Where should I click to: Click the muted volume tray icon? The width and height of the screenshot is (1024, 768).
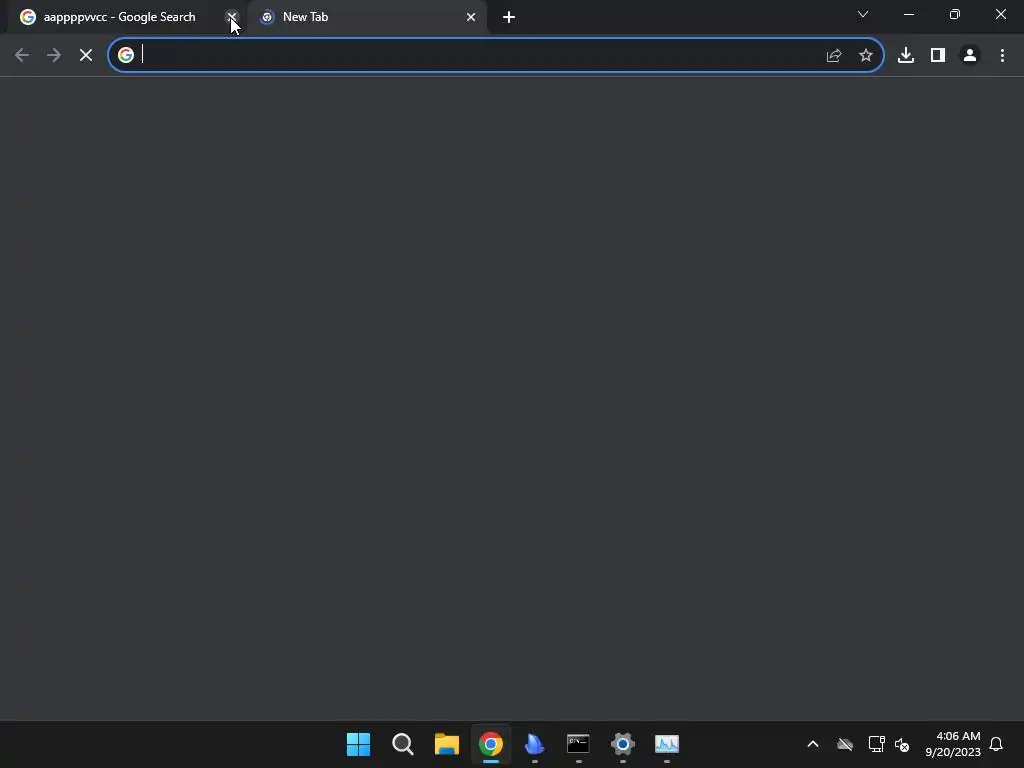pyautogui.click(x=902, y=744)
